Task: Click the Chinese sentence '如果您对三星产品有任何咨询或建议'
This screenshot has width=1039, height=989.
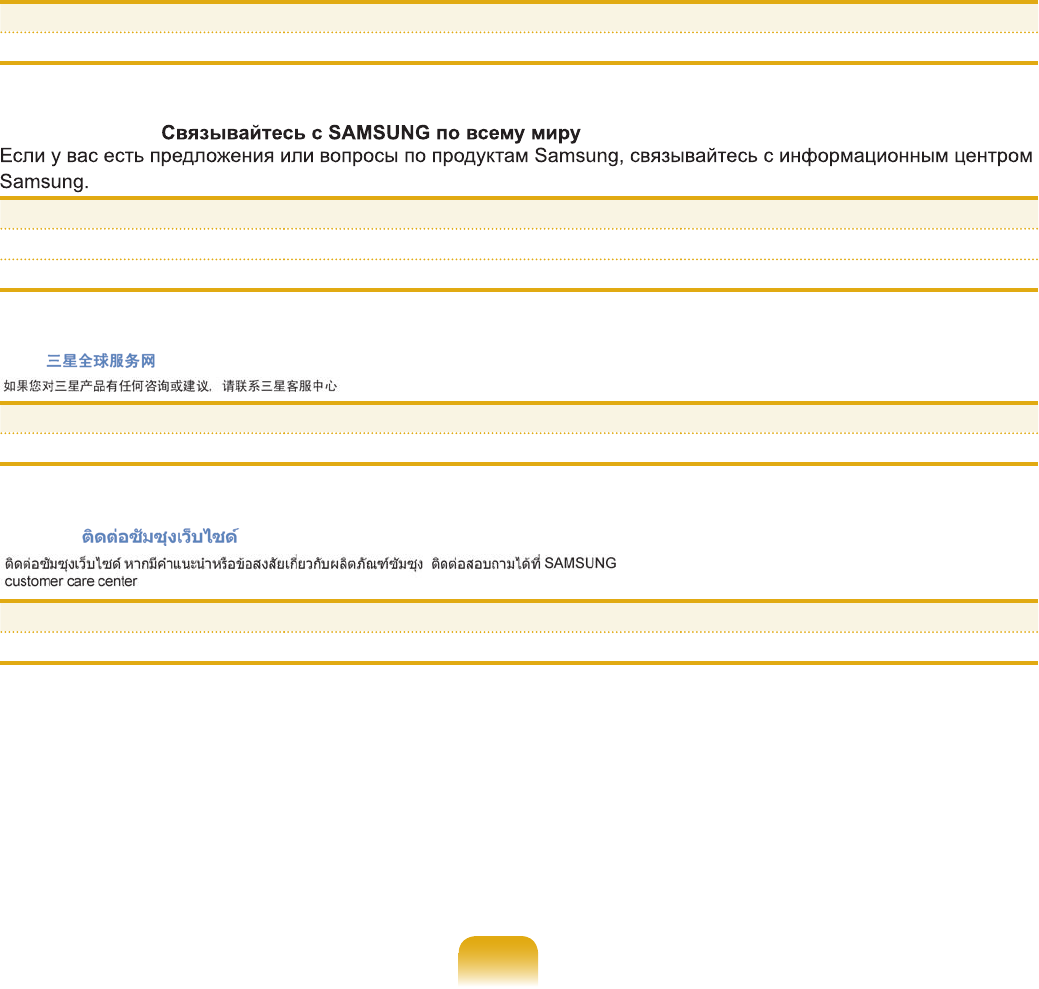Action: point(107,386)
